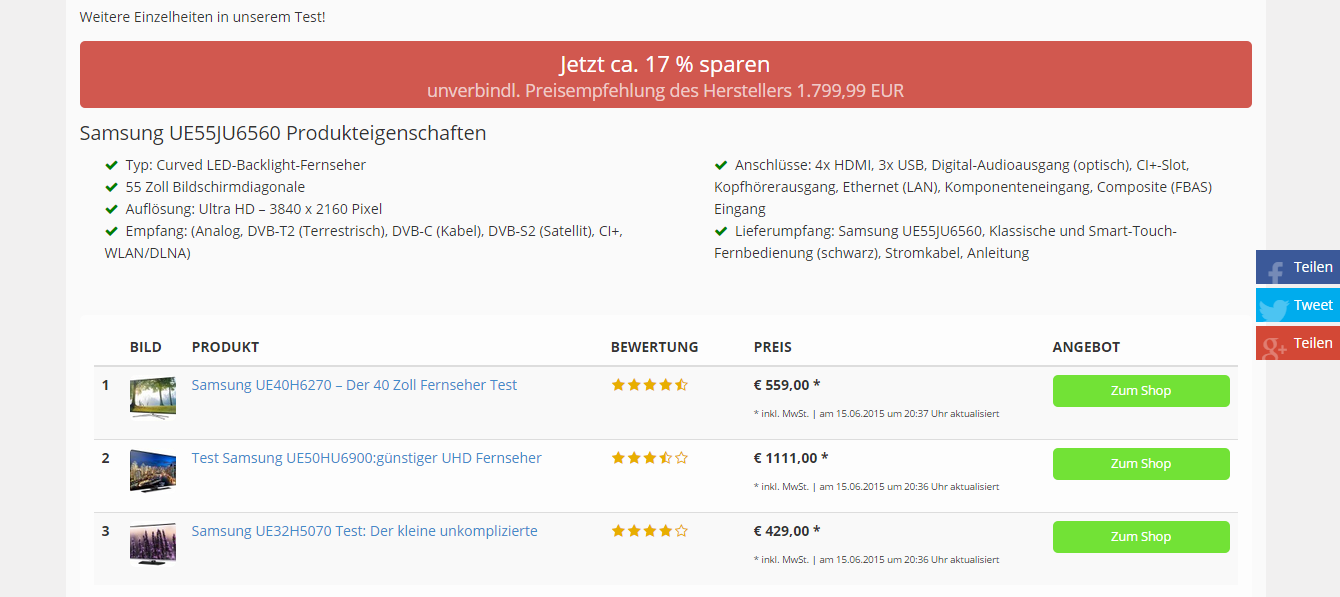This screenshot has height=597, width=1340.
Task: Open the Samsung UE32H5070 Test page
Action: [366, 531]
